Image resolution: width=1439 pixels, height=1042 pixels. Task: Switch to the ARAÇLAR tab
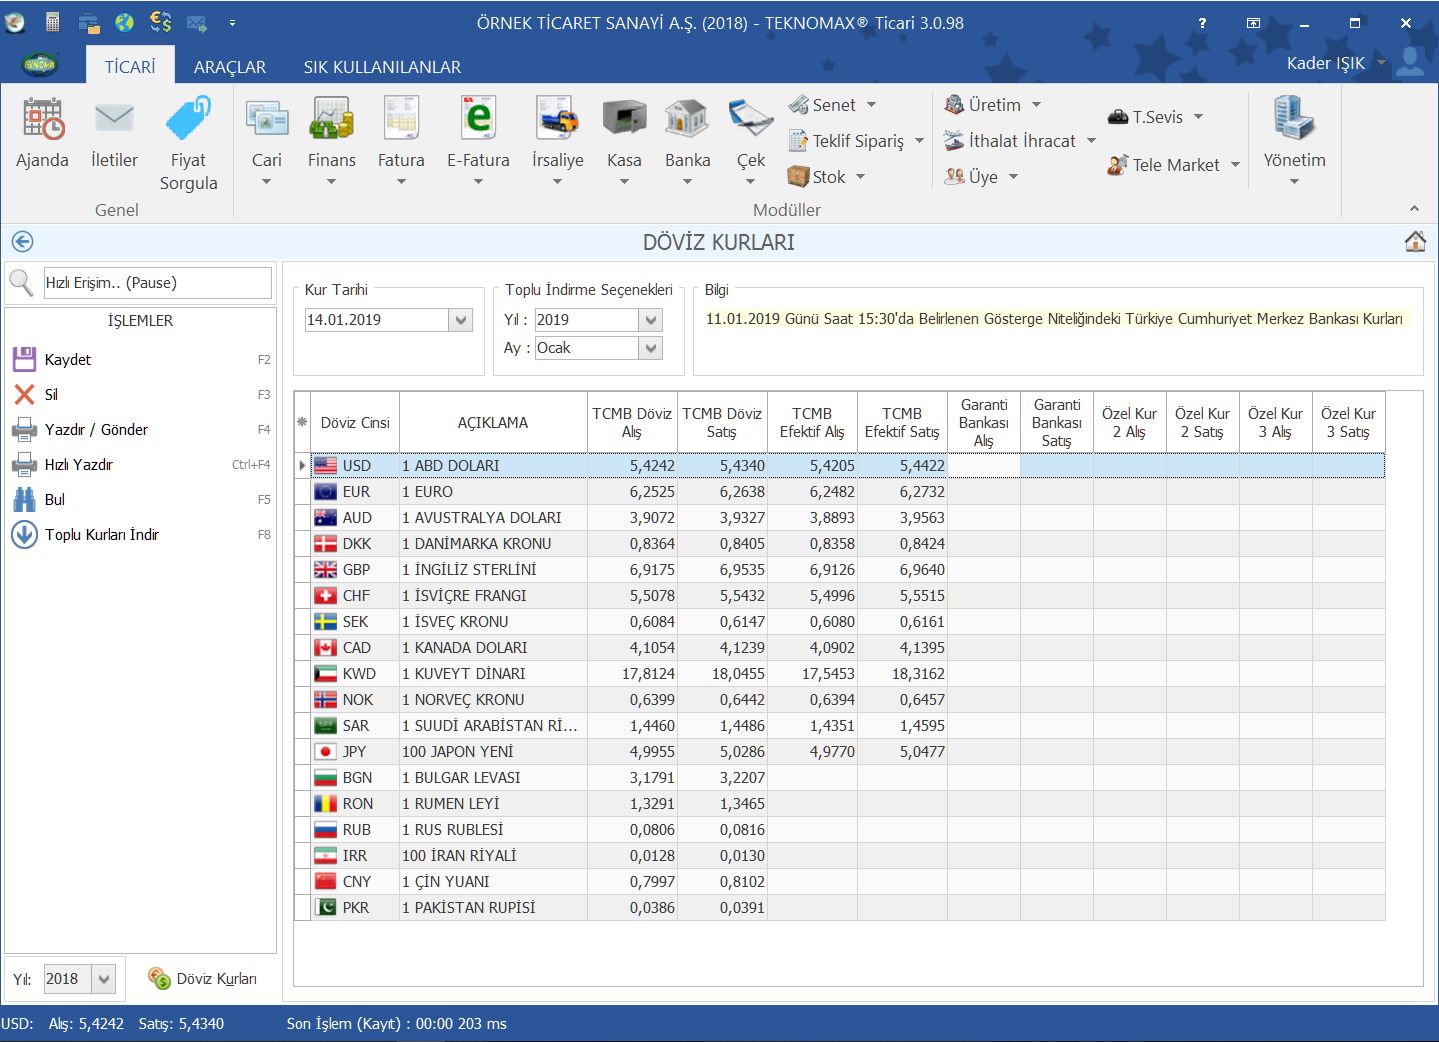[229, 67]
